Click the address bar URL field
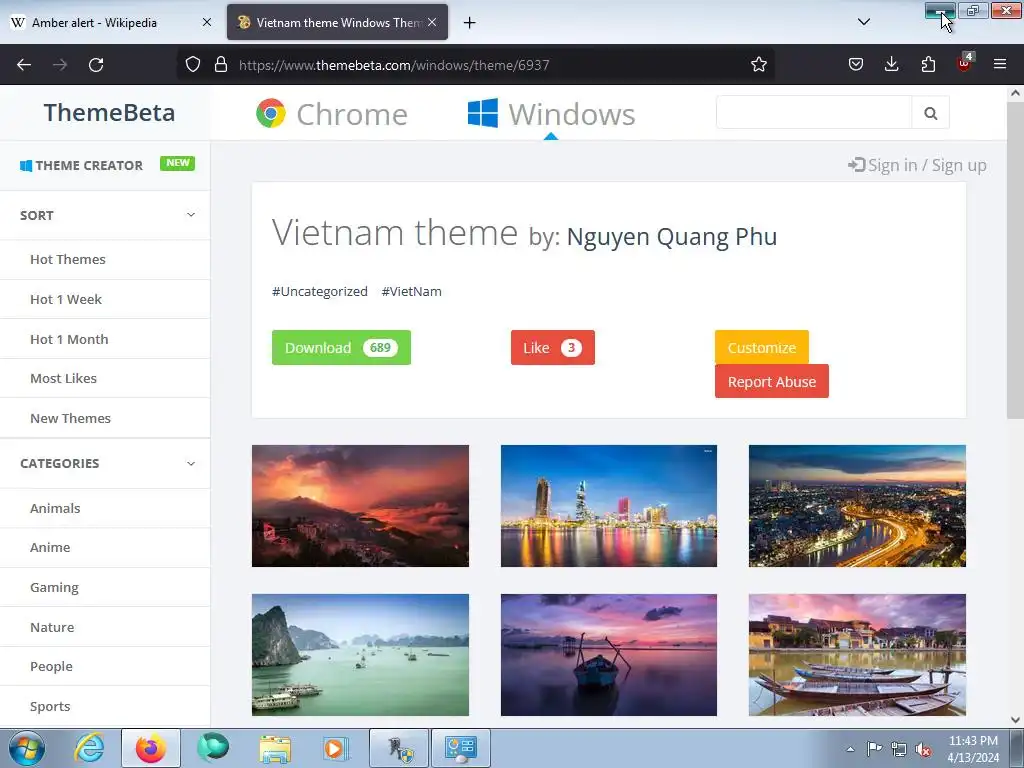 click(490, 65)
